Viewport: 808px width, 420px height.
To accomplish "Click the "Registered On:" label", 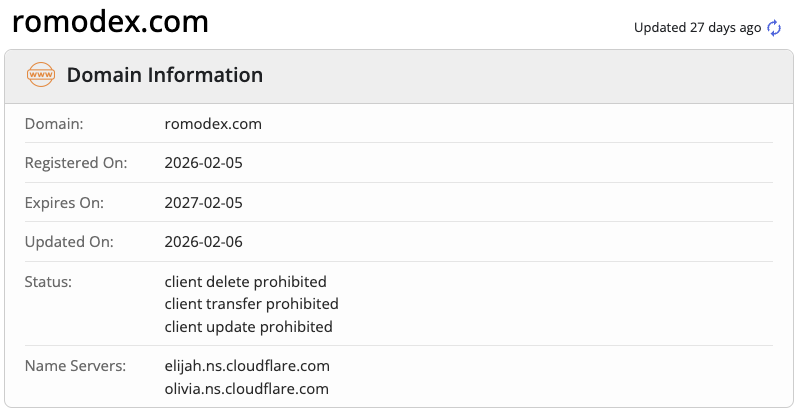I will [76, 163].
